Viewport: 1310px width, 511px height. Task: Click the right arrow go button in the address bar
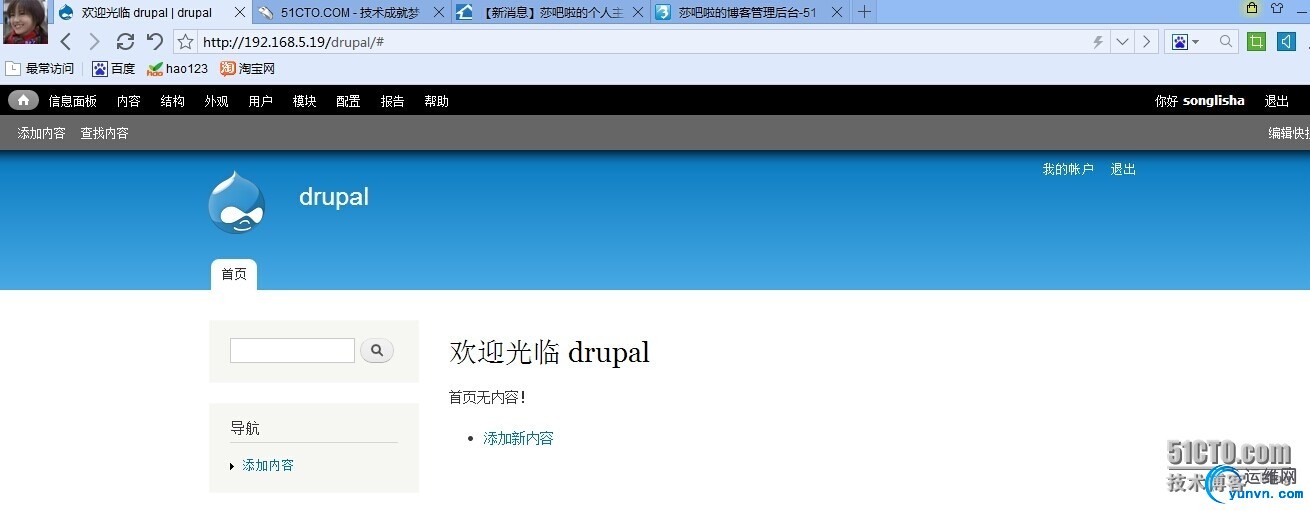coord(1146,42)
